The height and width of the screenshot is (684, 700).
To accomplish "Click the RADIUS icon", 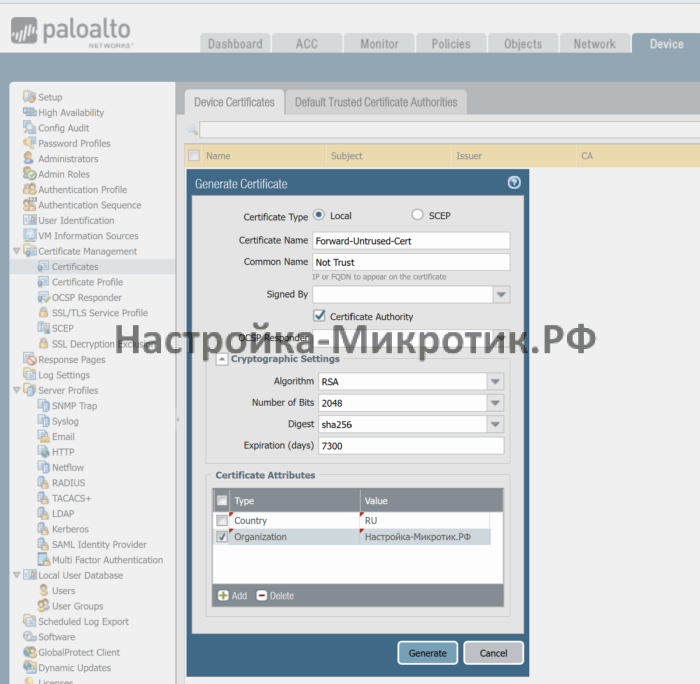I will pyautogui.click(x=43, y=482).
